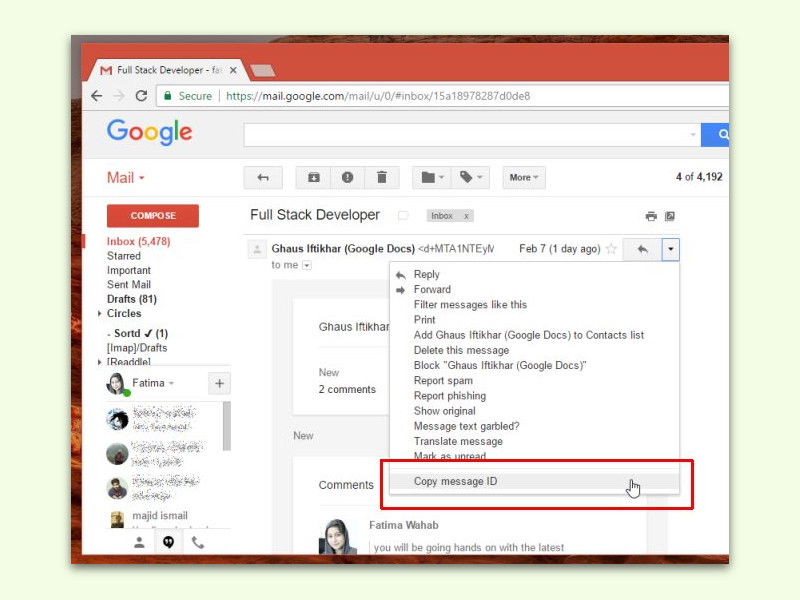Remove the Inbox label with x
This screenshot has width=800, height=600.
tap(466, 216)
